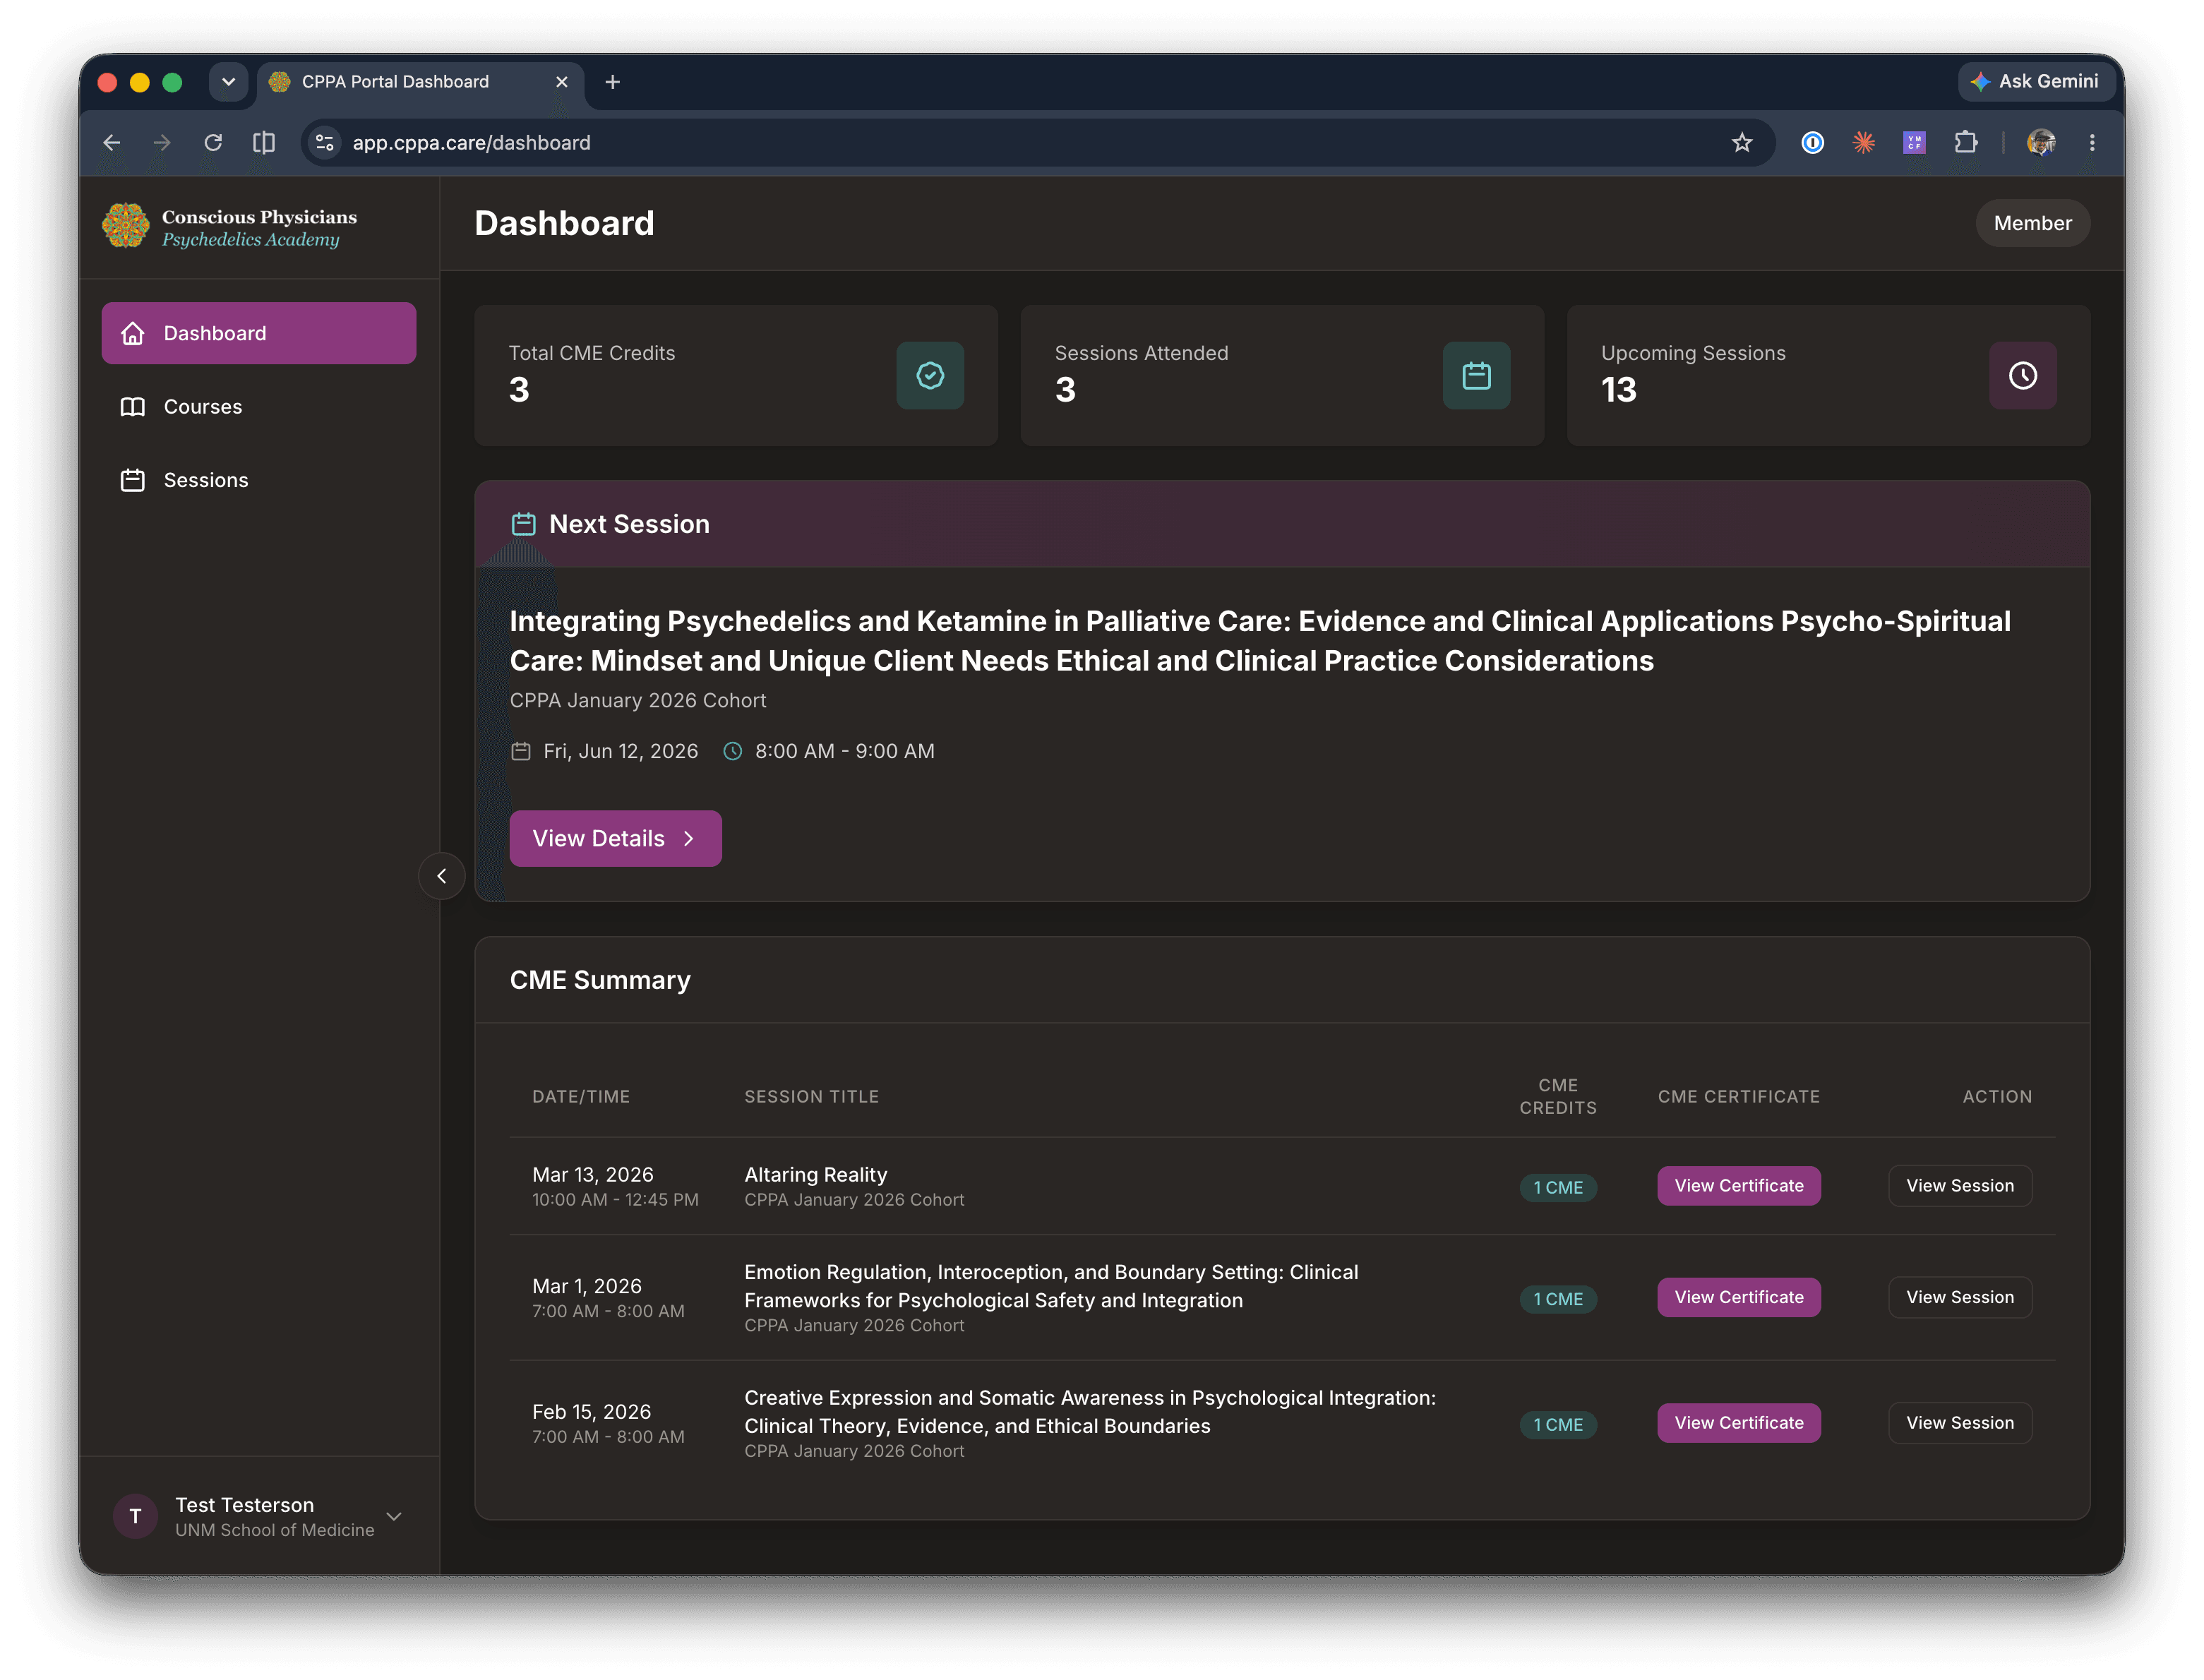Click the browser back arrow
Image resolution: width=2204 pixels, height=1680 pixels.
(x=112, y=143)
